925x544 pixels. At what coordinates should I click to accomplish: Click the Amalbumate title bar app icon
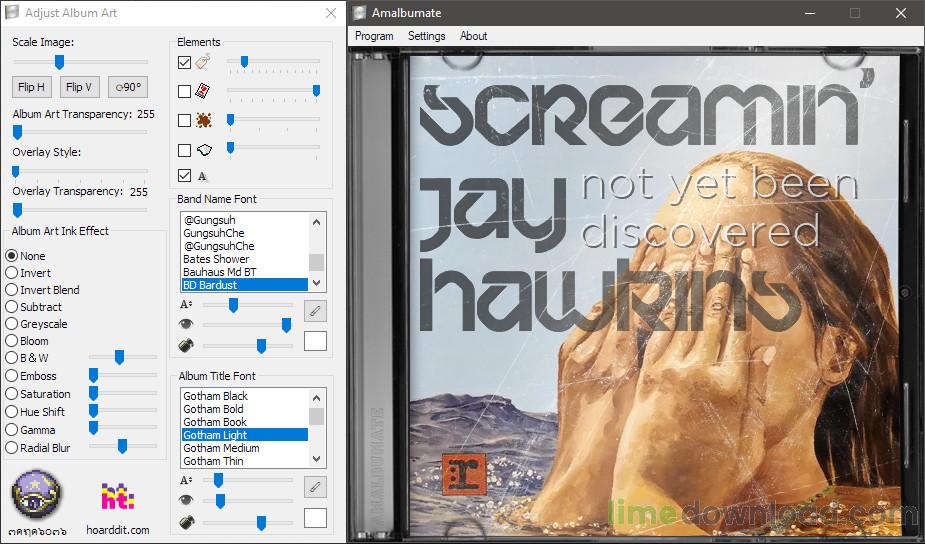click(359, 12)
